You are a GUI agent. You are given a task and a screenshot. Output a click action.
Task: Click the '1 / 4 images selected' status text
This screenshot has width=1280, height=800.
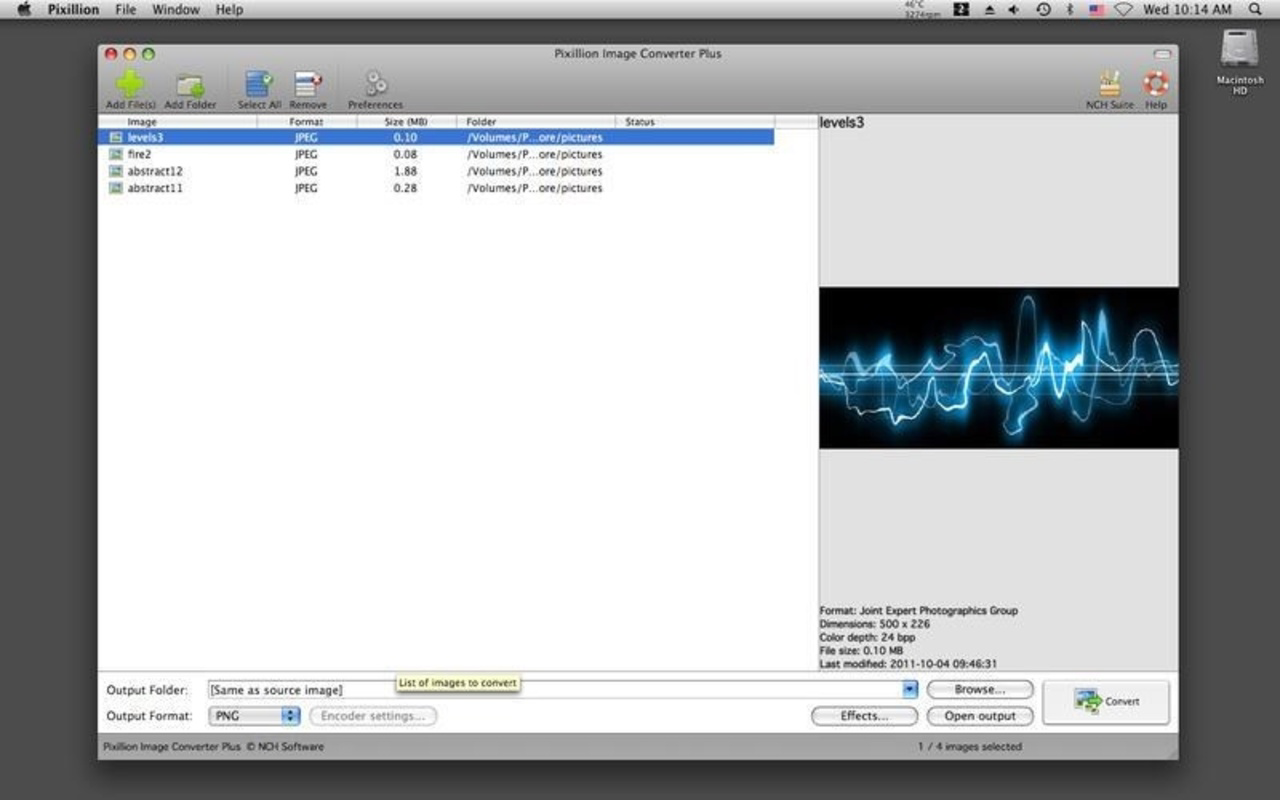coord(970,746)
